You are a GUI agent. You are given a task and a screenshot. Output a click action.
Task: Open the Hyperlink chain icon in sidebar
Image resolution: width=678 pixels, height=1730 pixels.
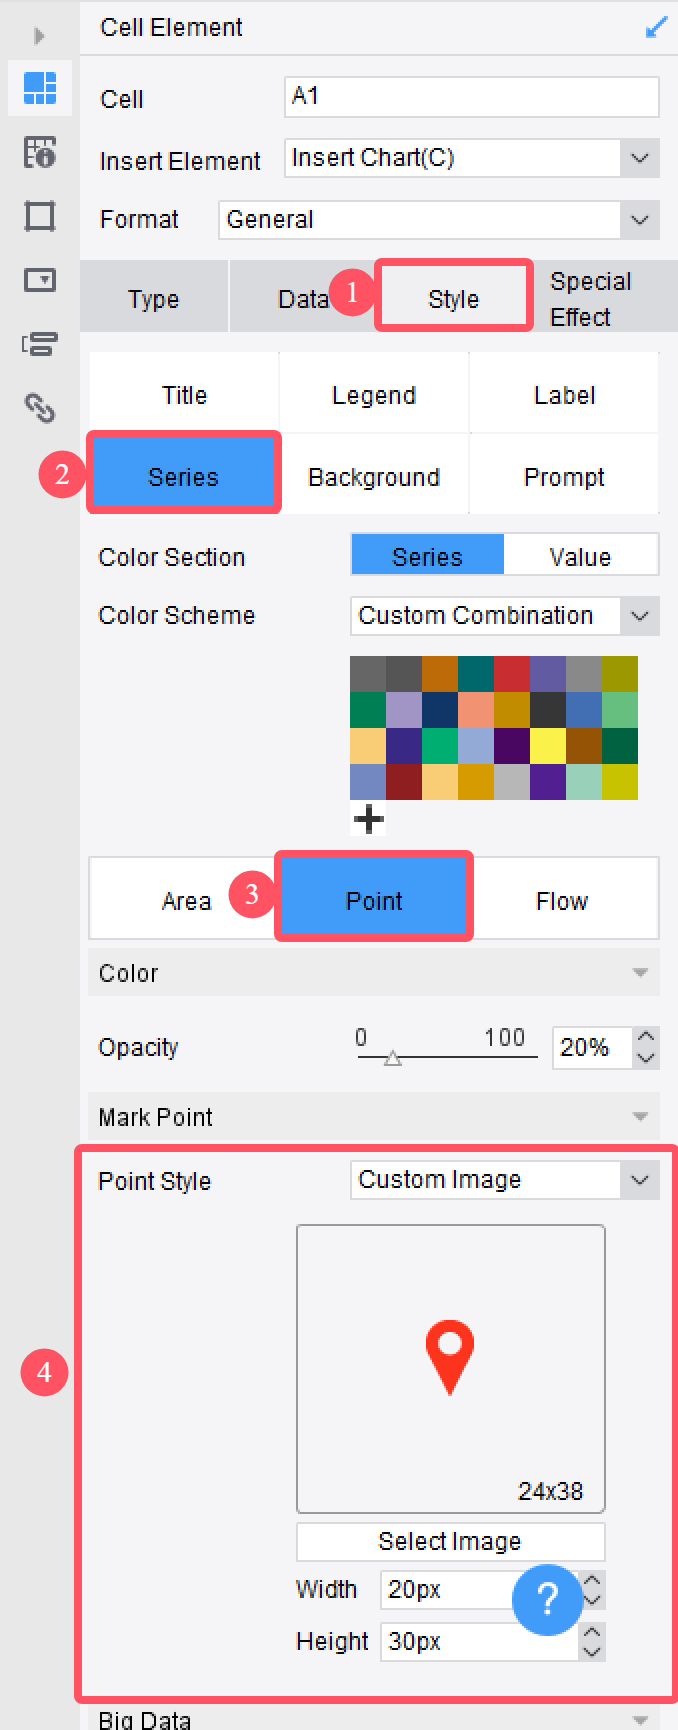40,407
